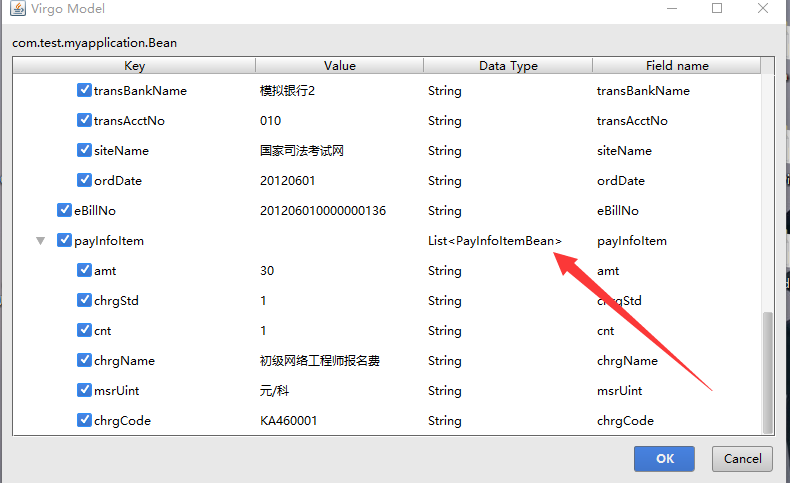Image resolution: width=790 pixels, height=483 pixels.
Task: Uncheck the payInfoItem checkbox
Action: (64, 240)
